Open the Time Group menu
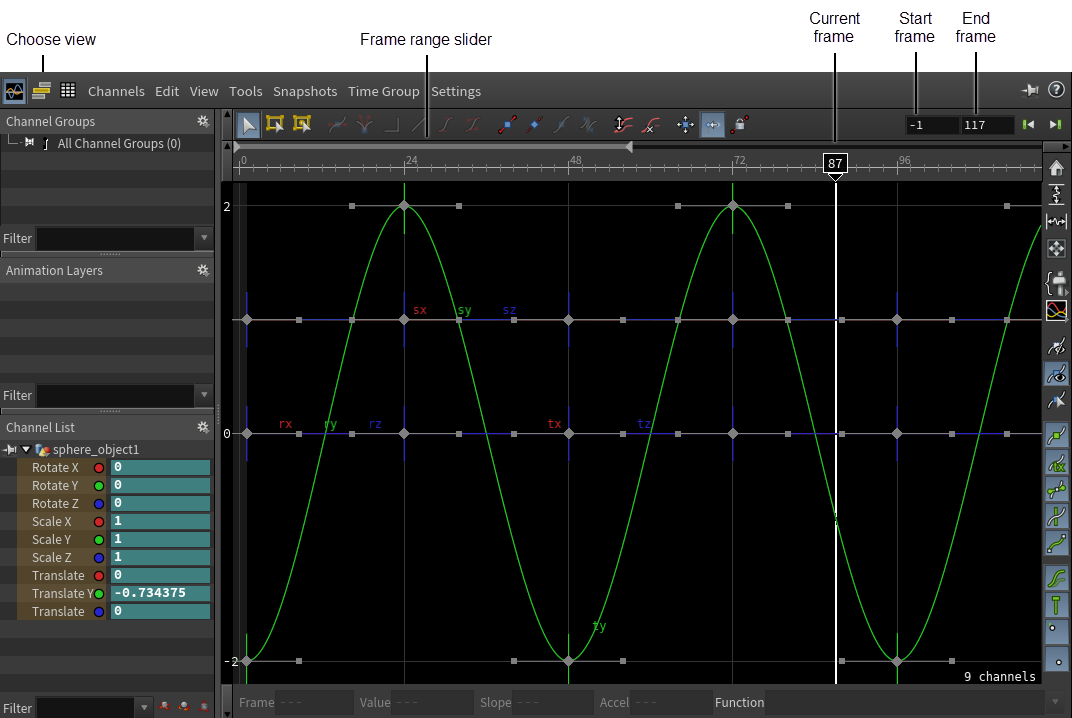 tap(383, 91)
